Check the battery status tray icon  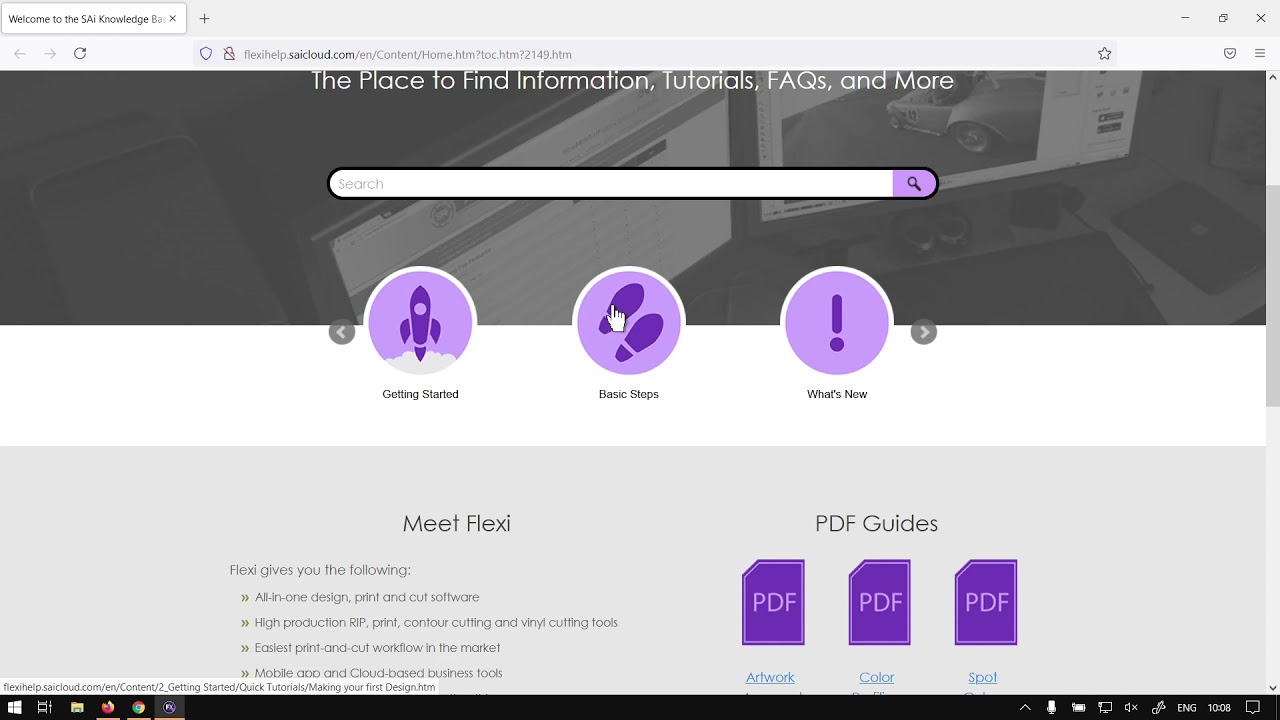click(x=1078, y=707)
